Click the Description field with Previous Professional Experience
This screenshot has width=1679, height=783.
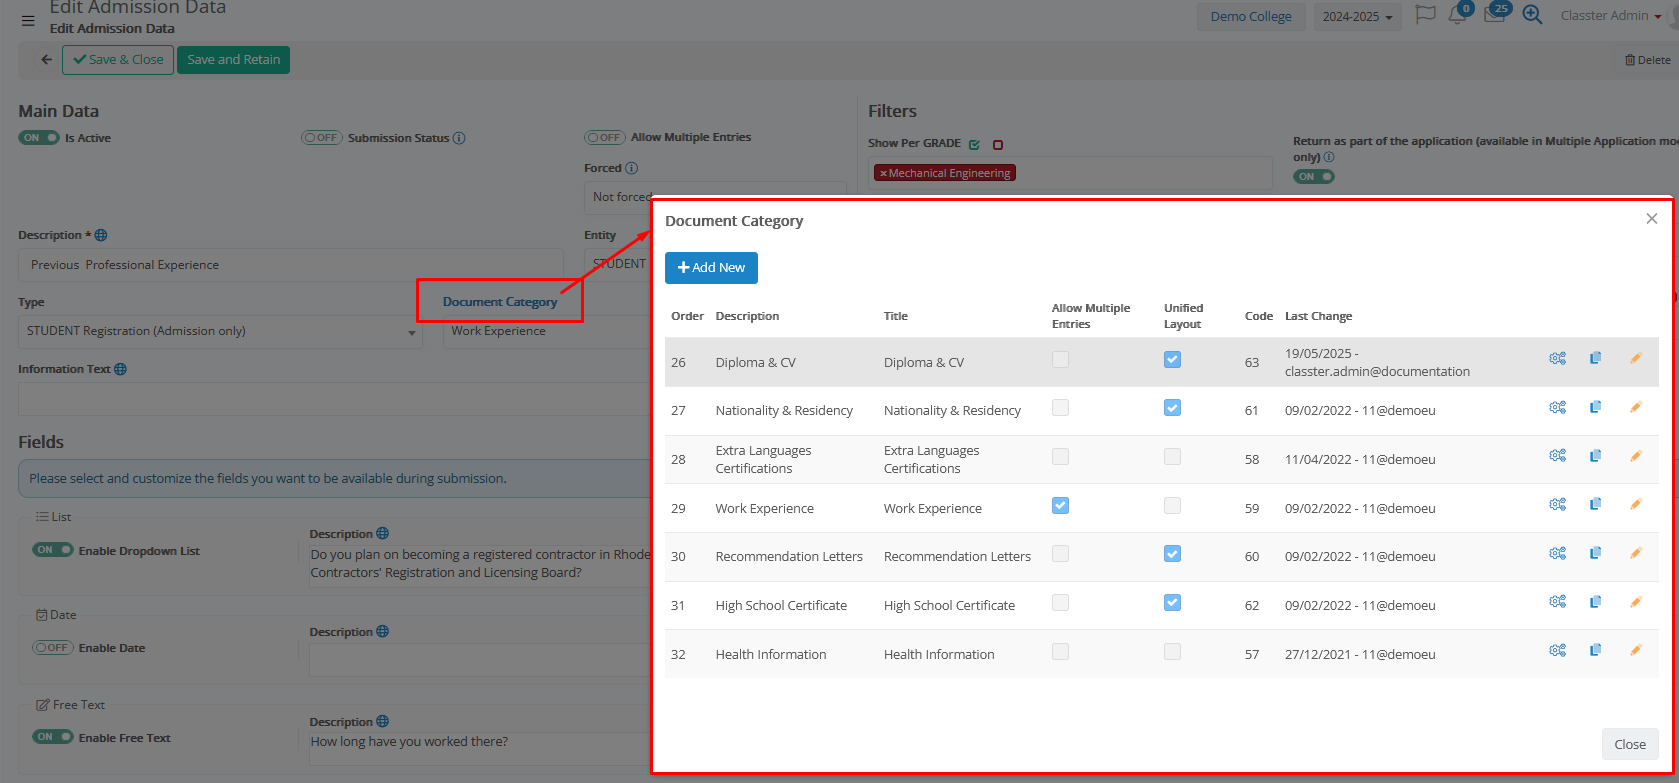(290, 265)
